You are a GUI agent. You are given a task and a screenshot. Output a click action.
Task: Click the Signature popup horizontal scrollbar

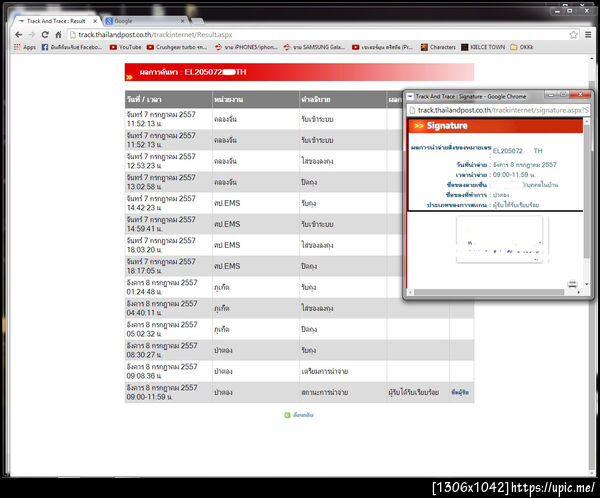click(x=489, y=292)
